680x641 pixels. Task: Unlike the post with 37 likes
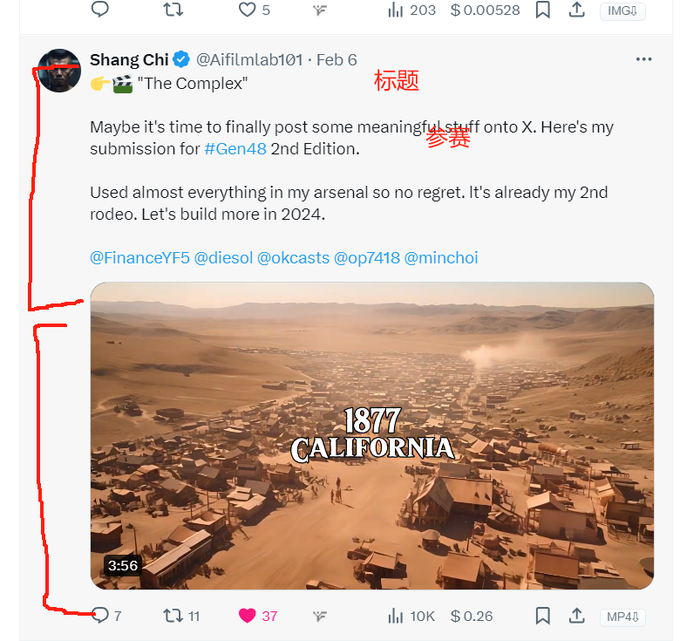pos(247,616)
